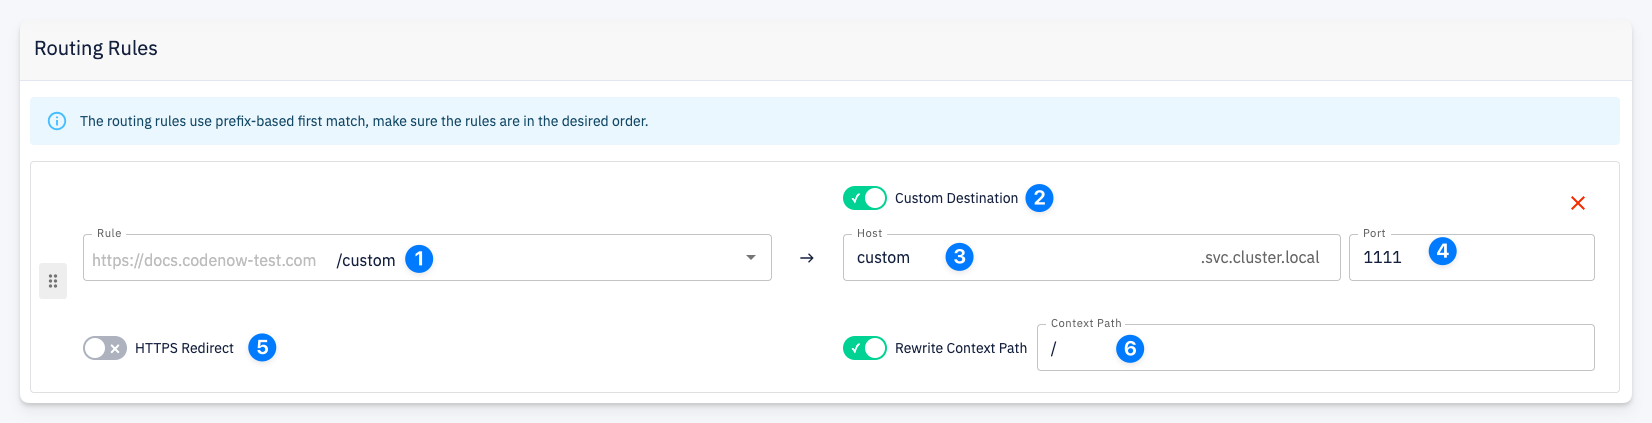
Task: Open the Rule dropdown arrow
Action: tap(751, 258)
